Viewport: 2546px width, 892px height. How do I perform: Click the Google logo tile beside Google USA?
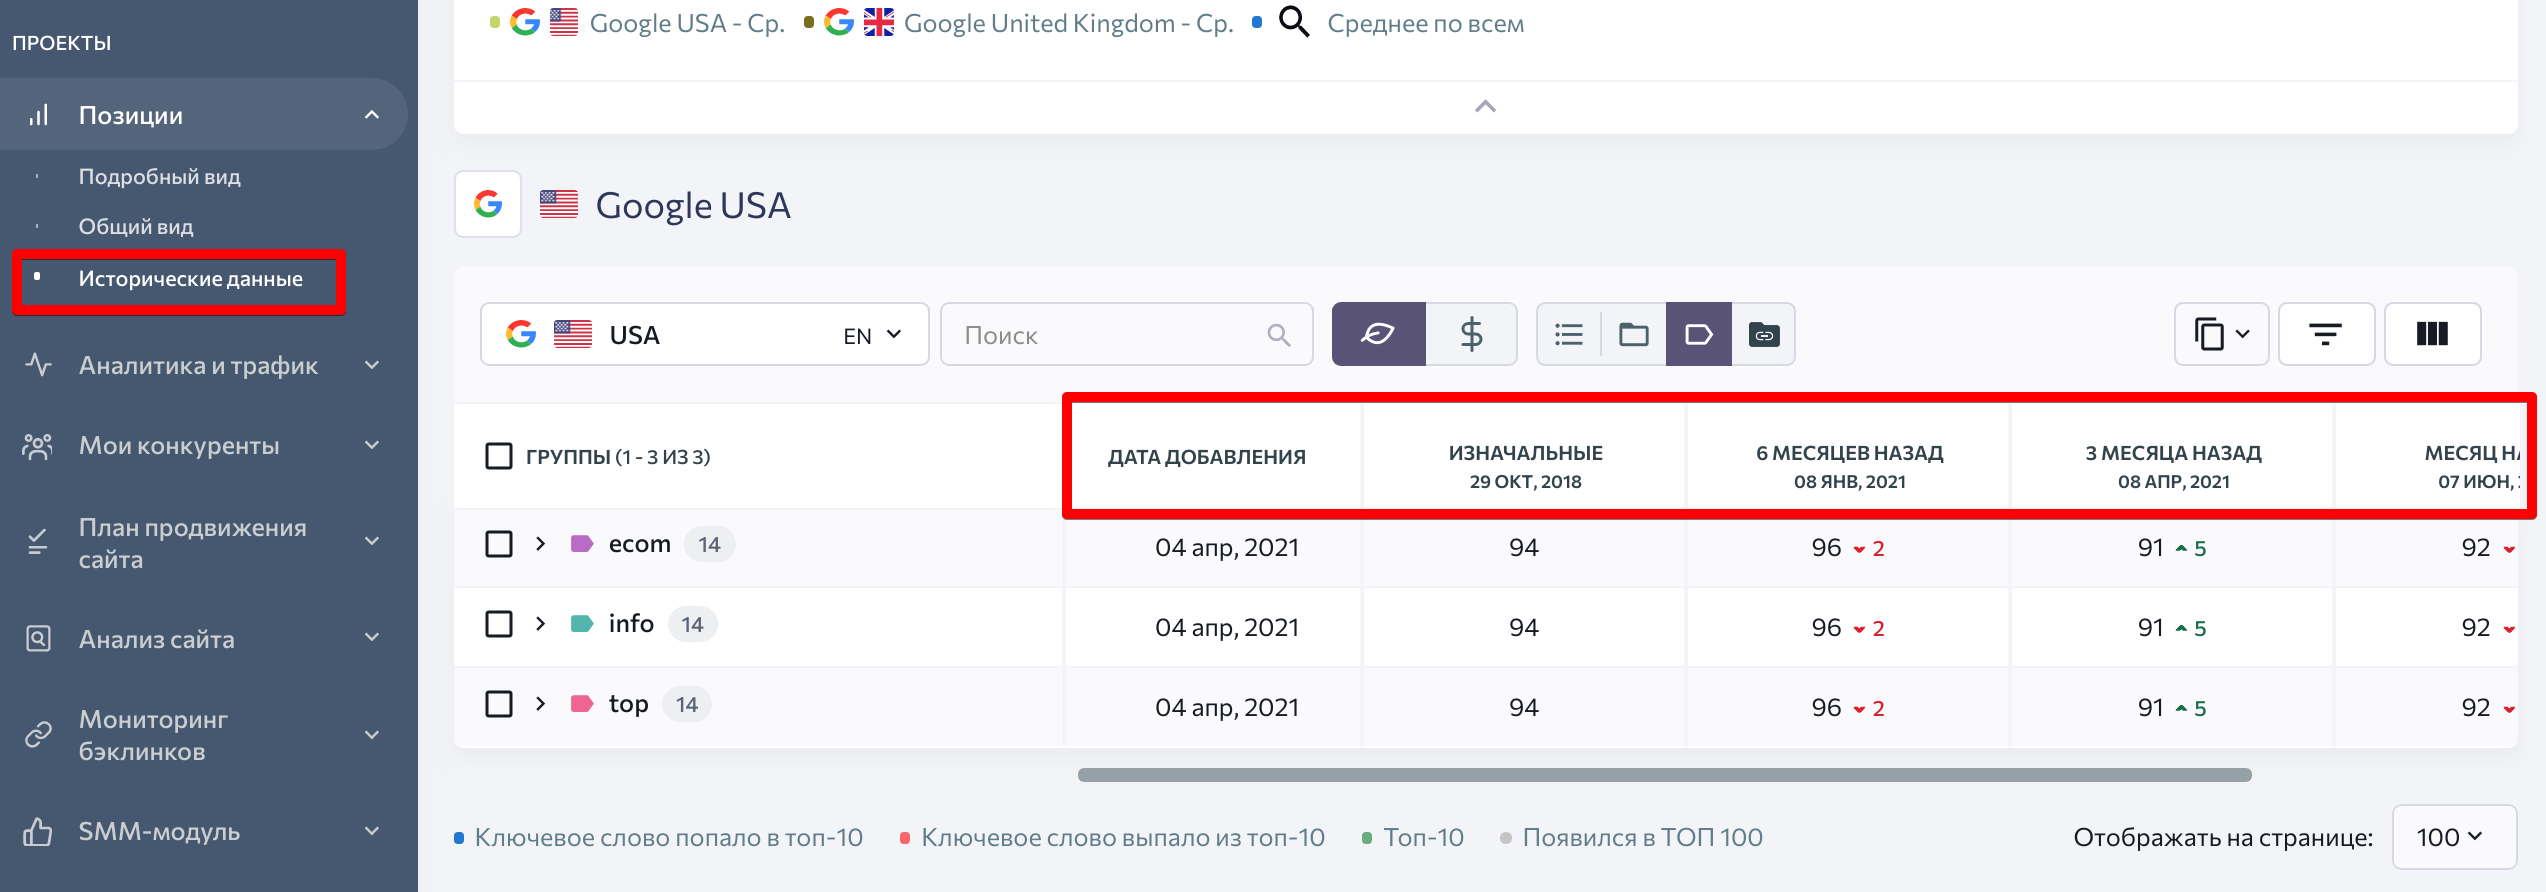488,204
